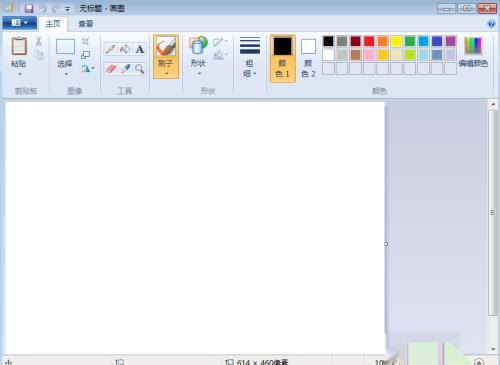
Task: Select the Text tool A icon
Action: [x=139, y=49]
